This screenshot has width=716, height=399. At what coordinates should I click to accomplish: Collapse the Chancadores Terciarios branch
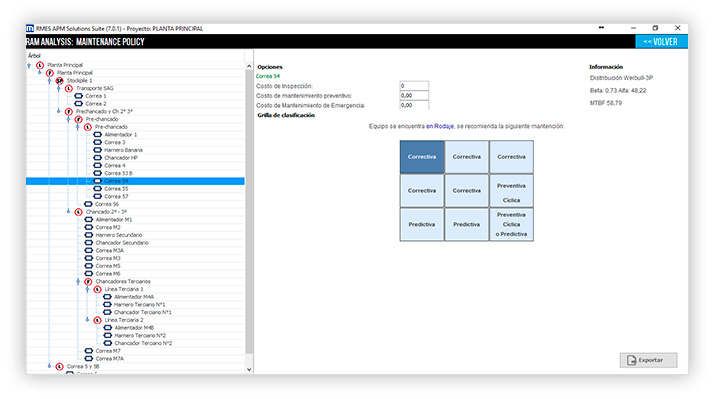point(78,282)
